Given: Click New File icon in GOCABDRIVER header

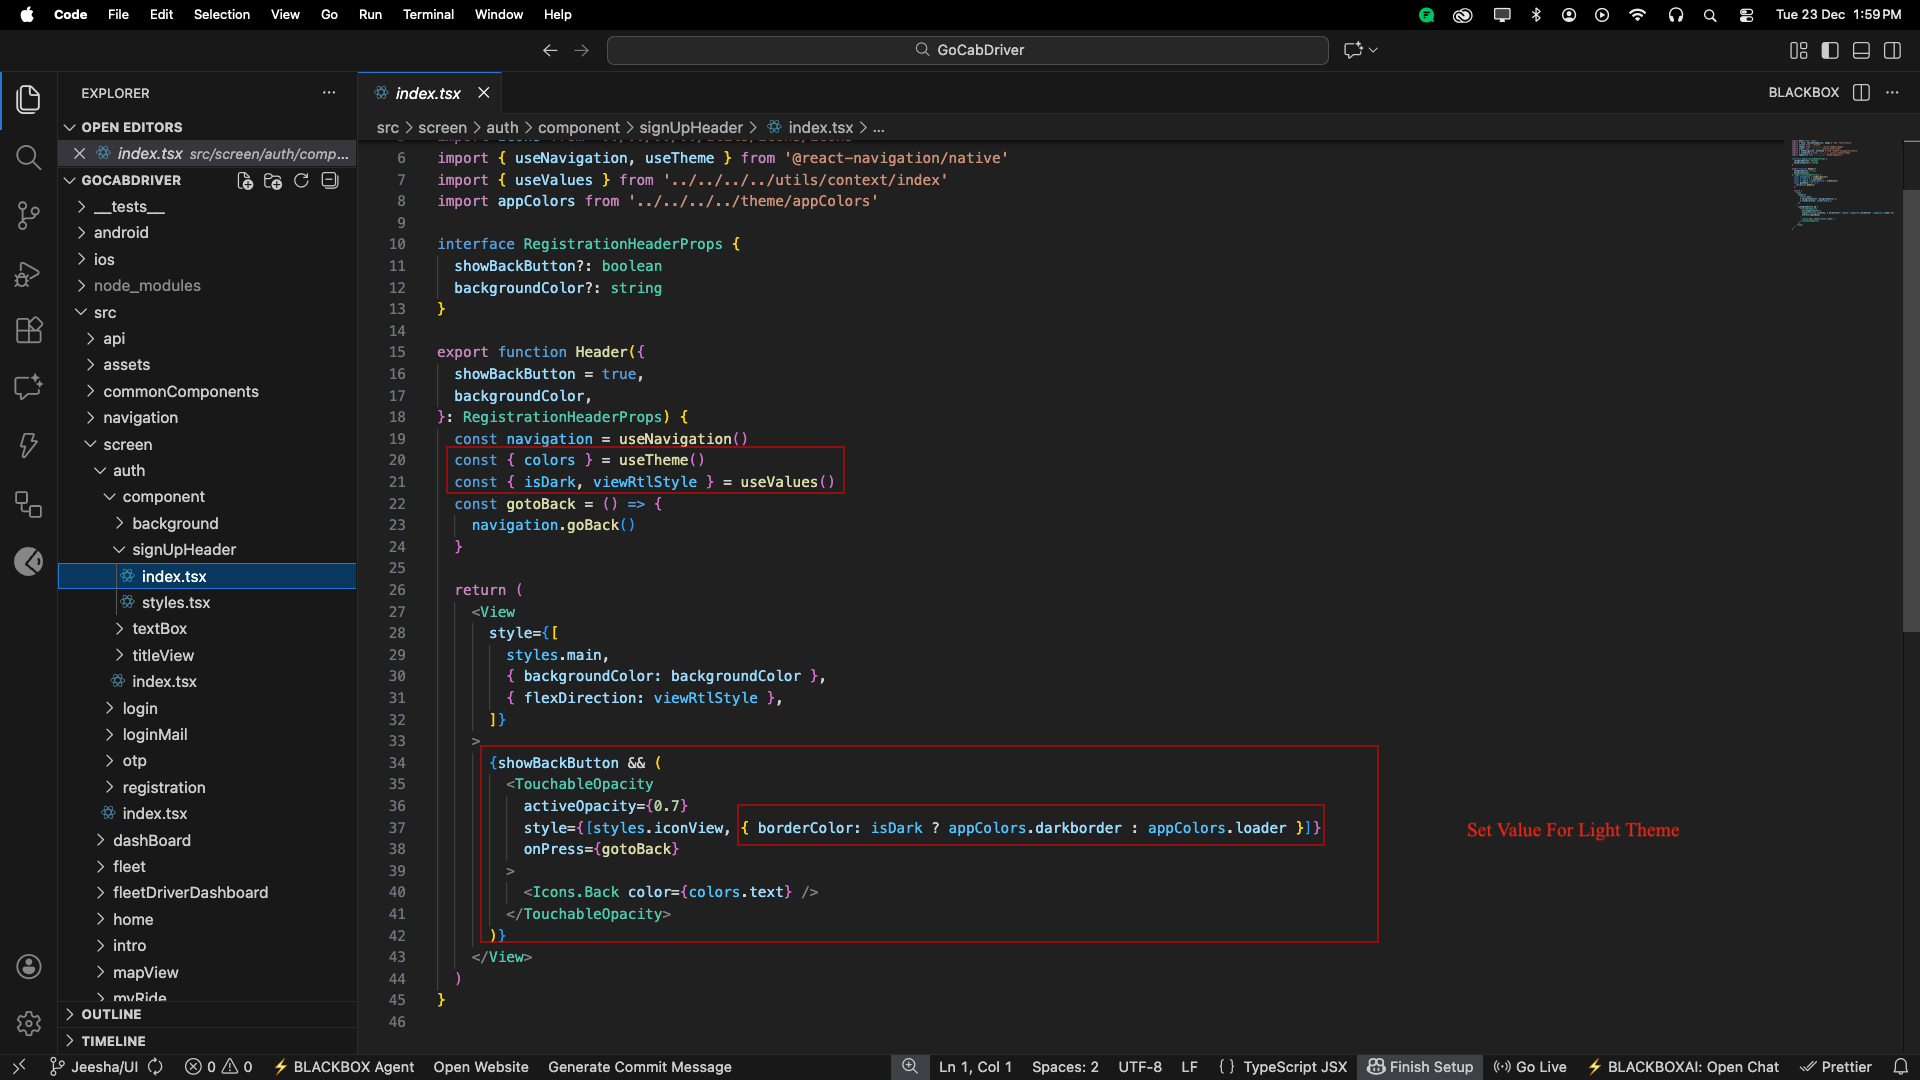Looking at the screenshot, I should (x=244, y=180).
